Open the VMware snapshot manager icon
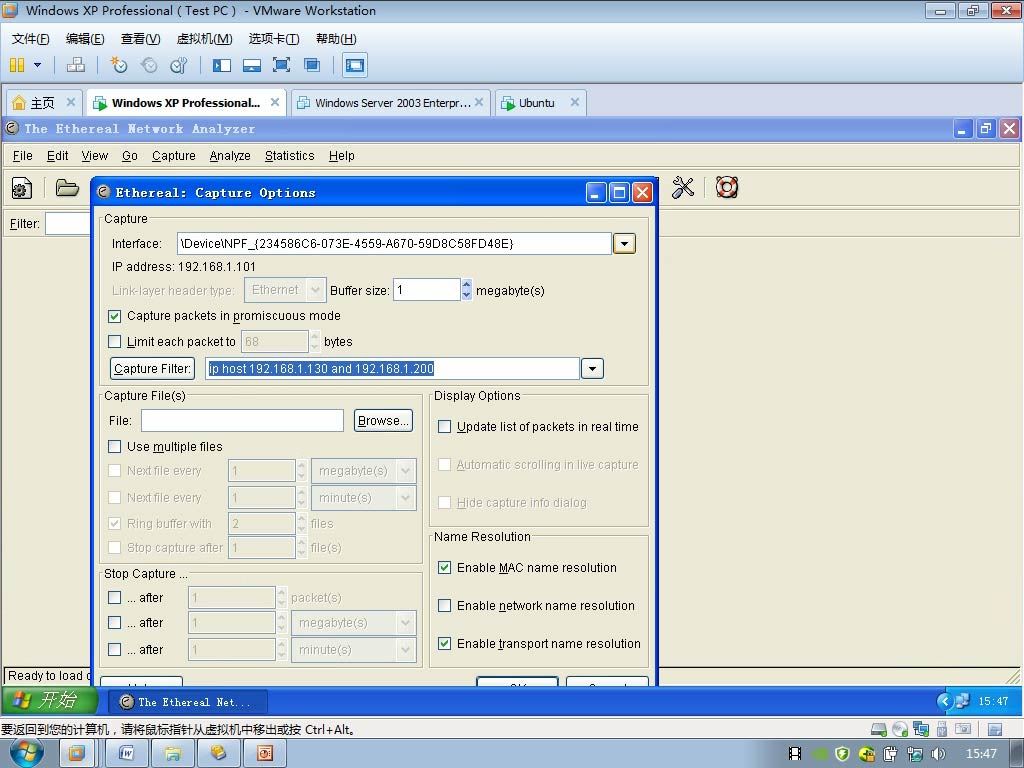Viewport: 1024px width, 768px height. tap(178, 65)
